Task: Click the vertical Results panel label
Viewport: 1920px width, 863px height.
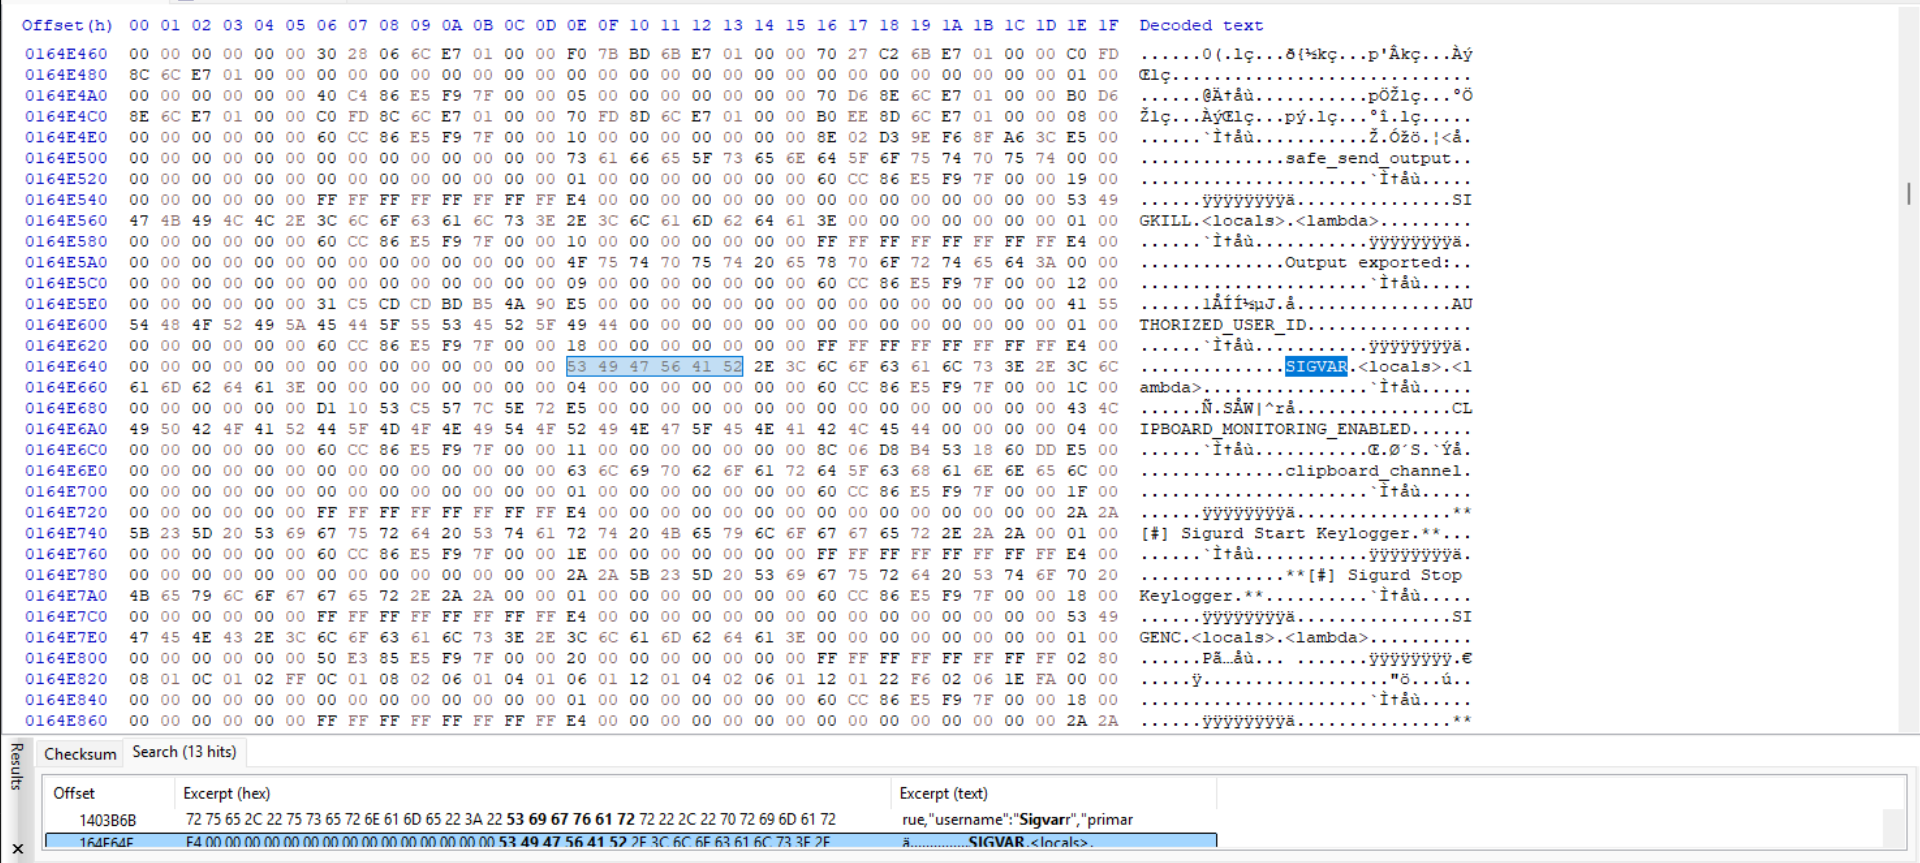Action: coord(16,766)
